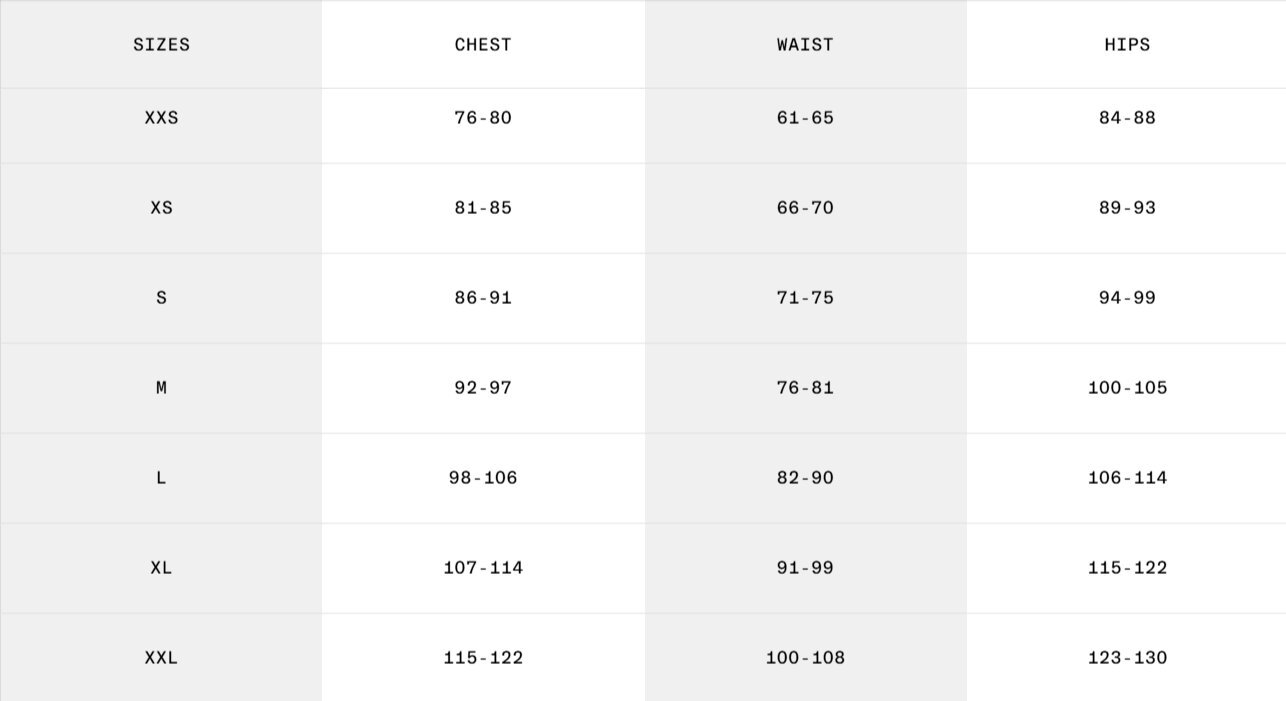Select hips measurement 94-99
Screen dimensions: 1286x701
[1127, 298]
